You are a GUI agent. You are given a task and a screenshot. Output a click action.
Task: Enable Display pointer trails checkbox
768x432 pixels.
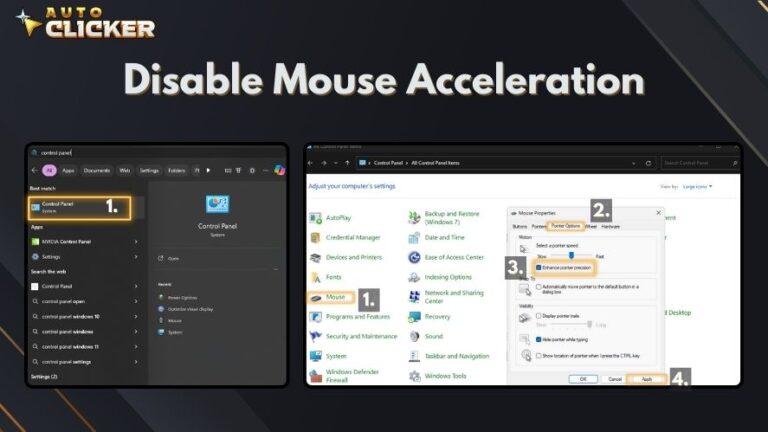538,317
